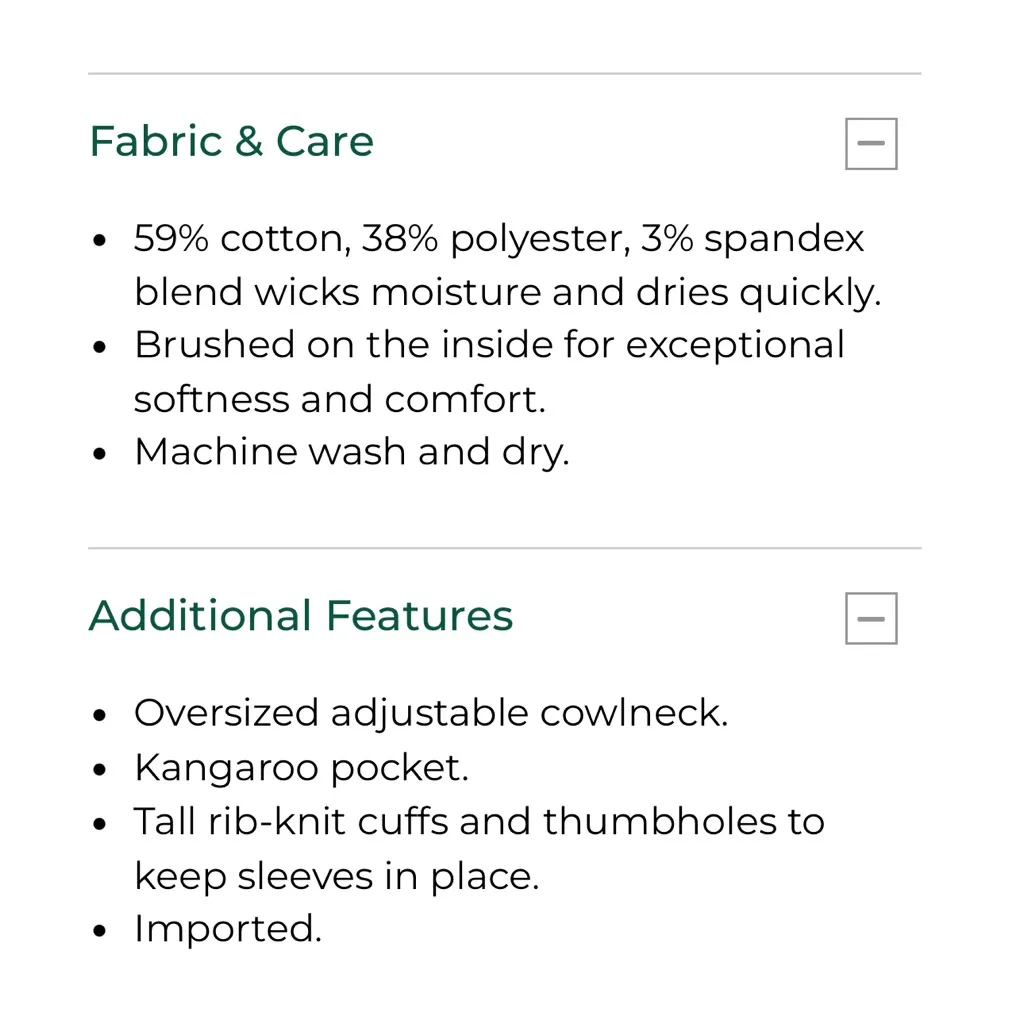
Task: Click 'Oversized adjustable cowlneck' bullet text
Action: 430,713
